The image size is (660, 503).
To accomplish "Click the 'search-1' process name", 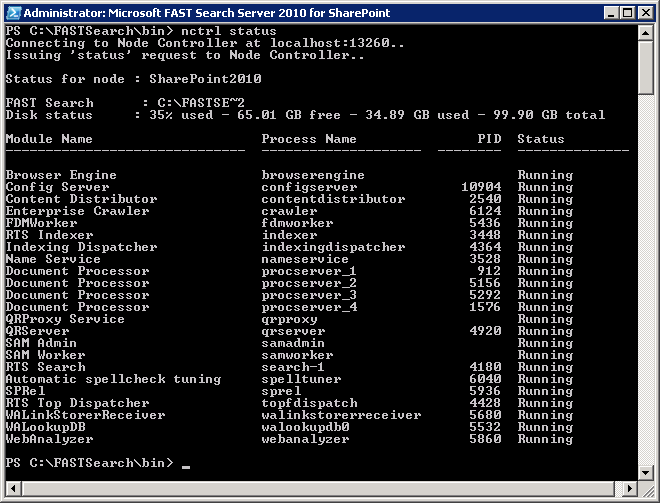I will click(293, 367).
